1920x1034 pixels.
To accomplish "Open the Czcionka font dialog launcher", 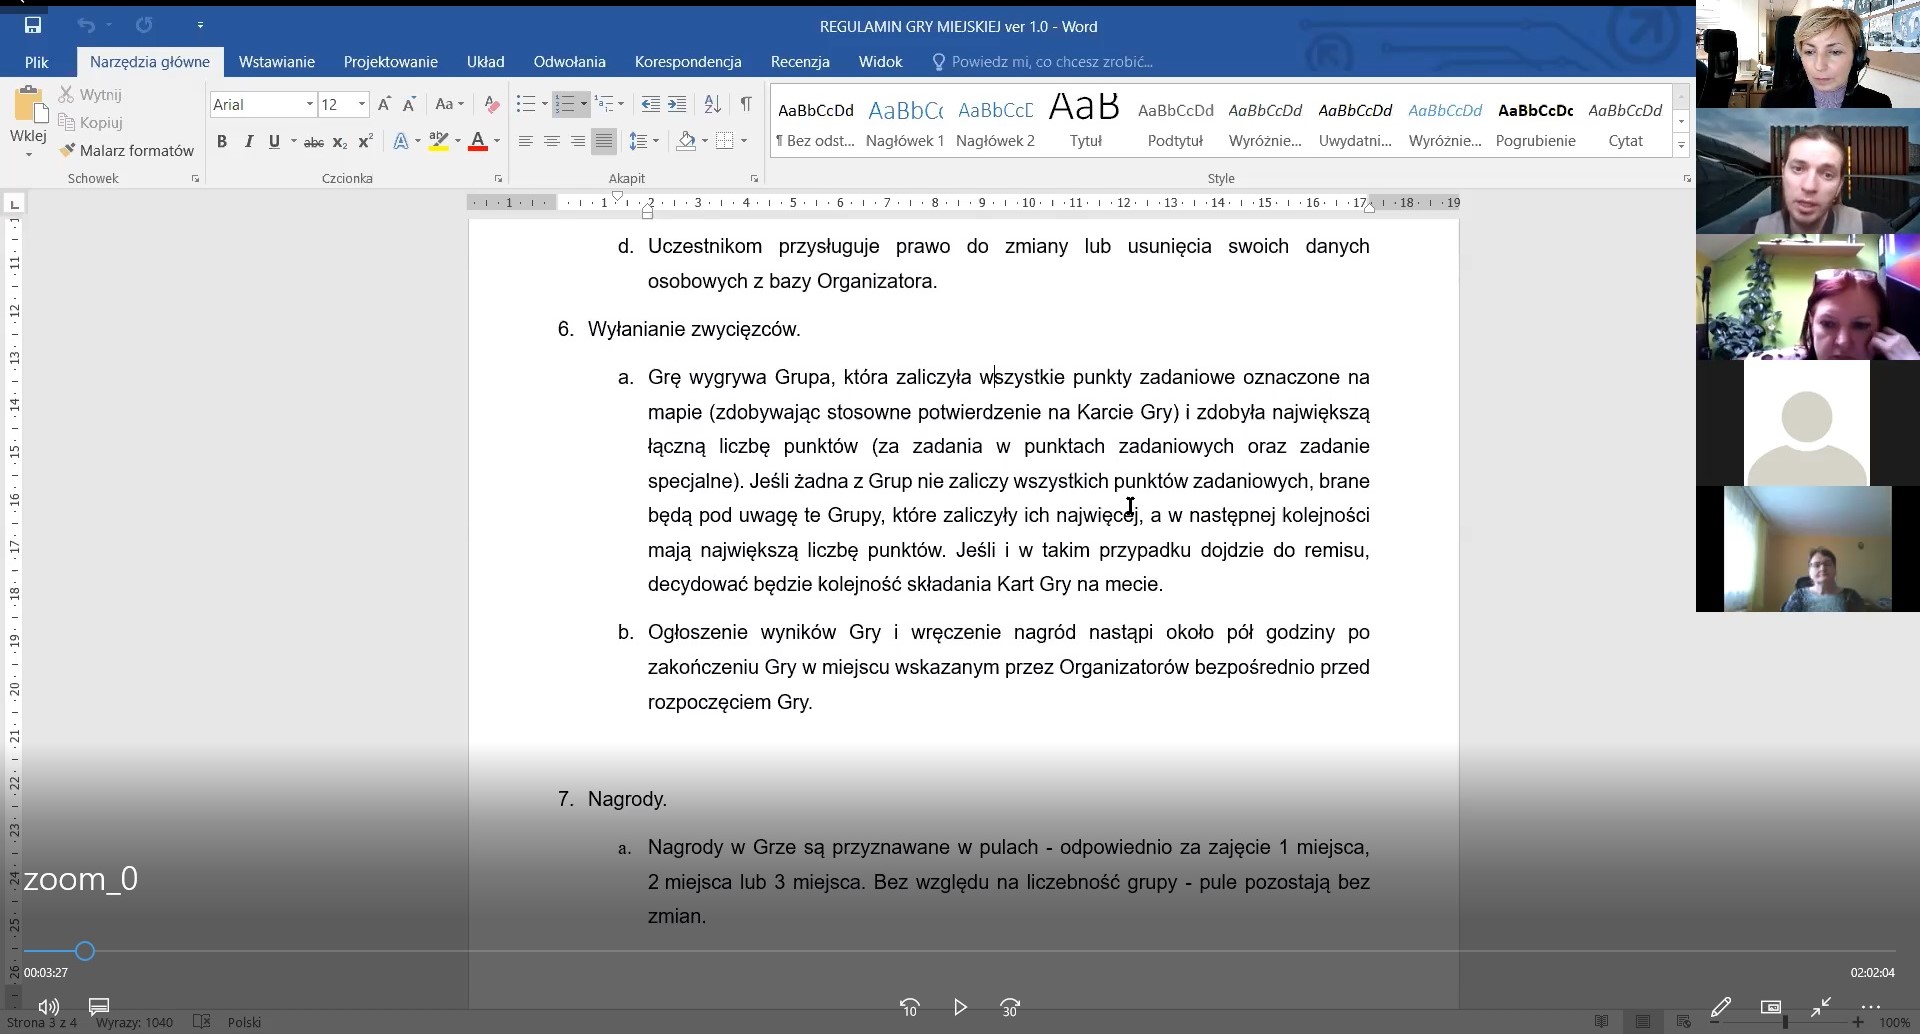I will 498,179.
